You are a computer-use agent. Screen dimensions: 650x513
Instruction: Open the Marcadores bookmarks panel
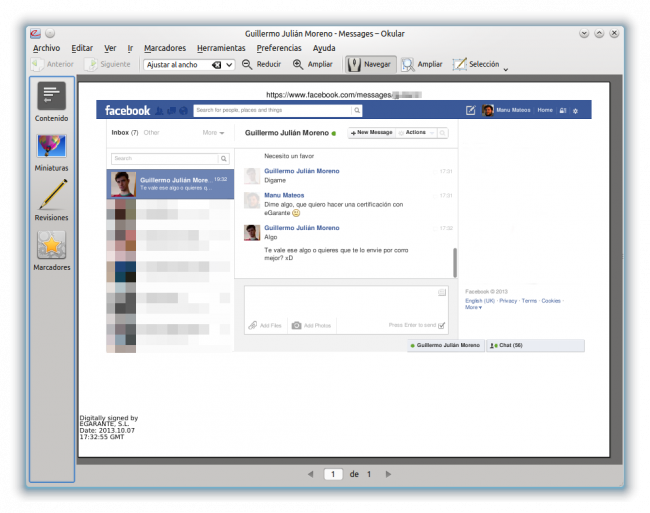pos(51,251)
